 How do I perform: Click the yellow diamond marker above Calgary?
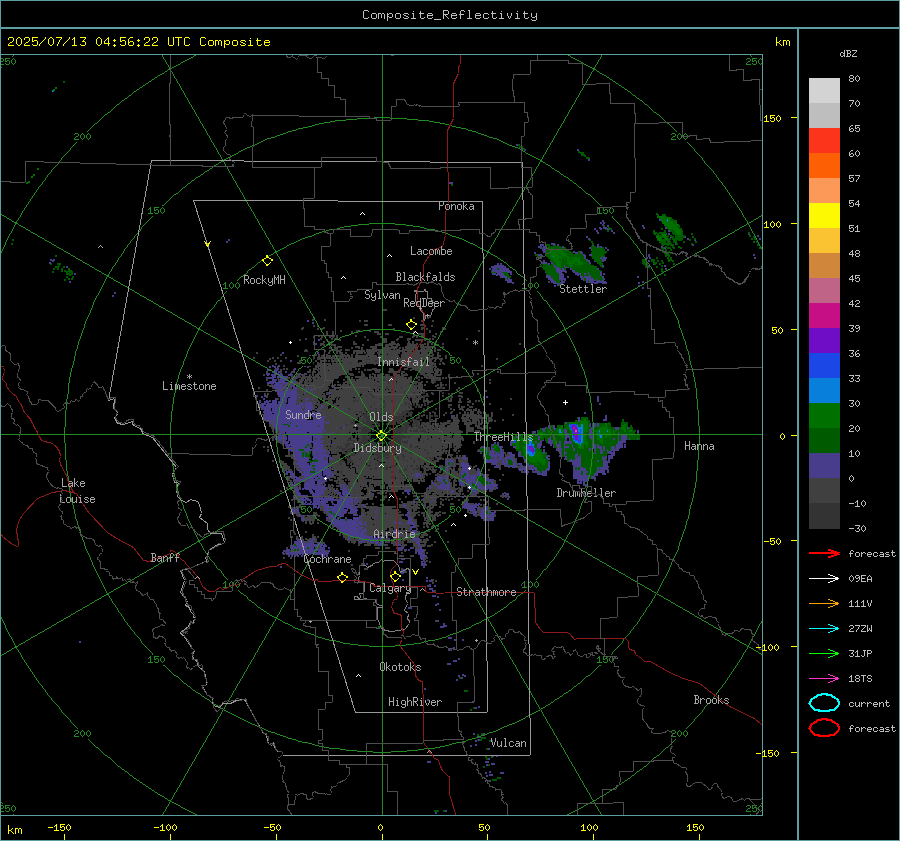[395, 576]
